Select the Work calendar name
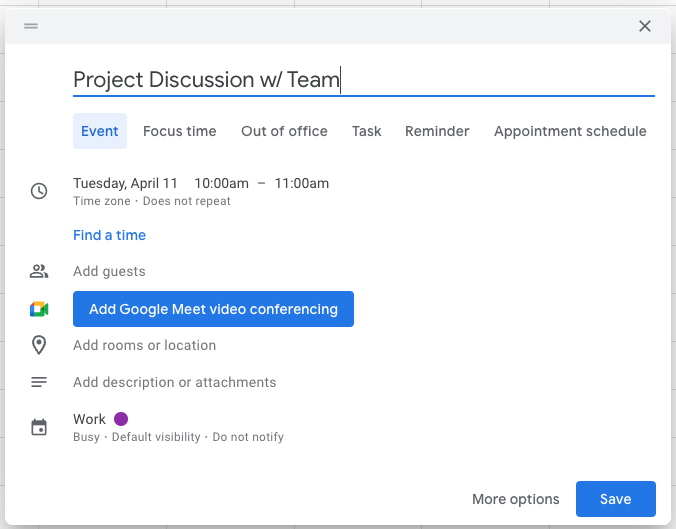This screenshot has height=529, width=676. coord(89,419)
